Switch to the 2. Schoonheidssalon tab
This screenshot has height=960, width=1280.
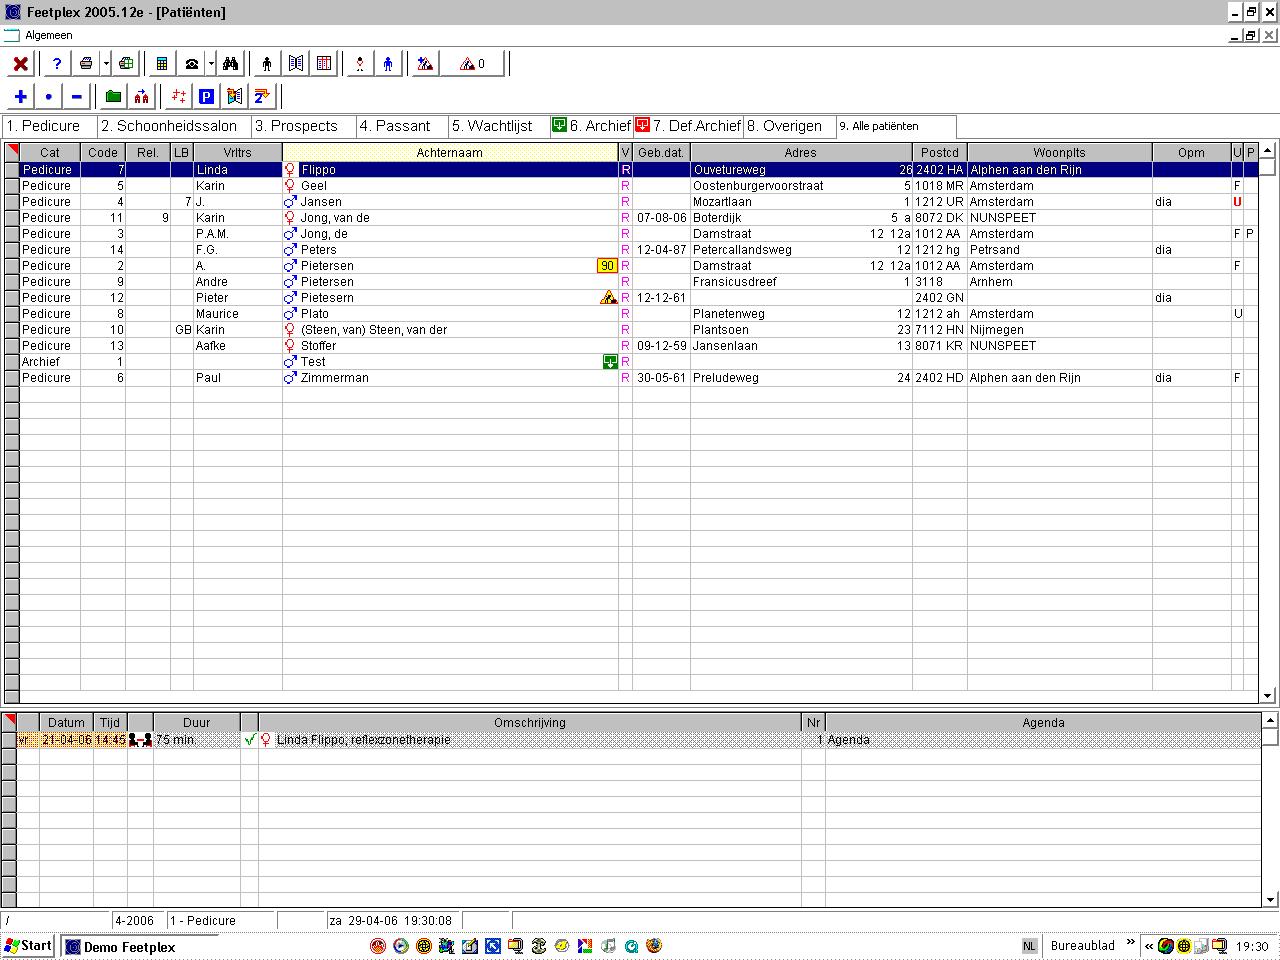169,126
